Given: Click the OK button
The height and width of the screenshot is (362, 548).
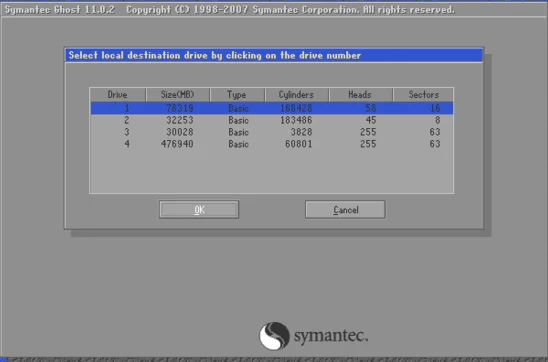Looking at the screenshot, I should point(199,209).
